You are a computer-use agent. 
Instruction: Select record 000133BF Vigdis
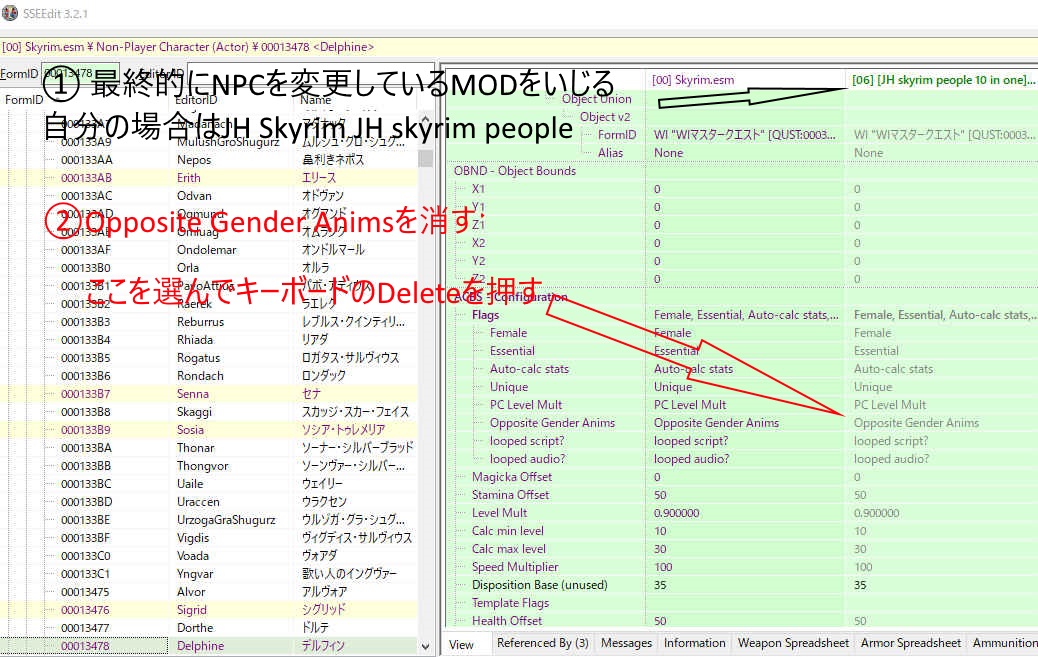[209, 538]
